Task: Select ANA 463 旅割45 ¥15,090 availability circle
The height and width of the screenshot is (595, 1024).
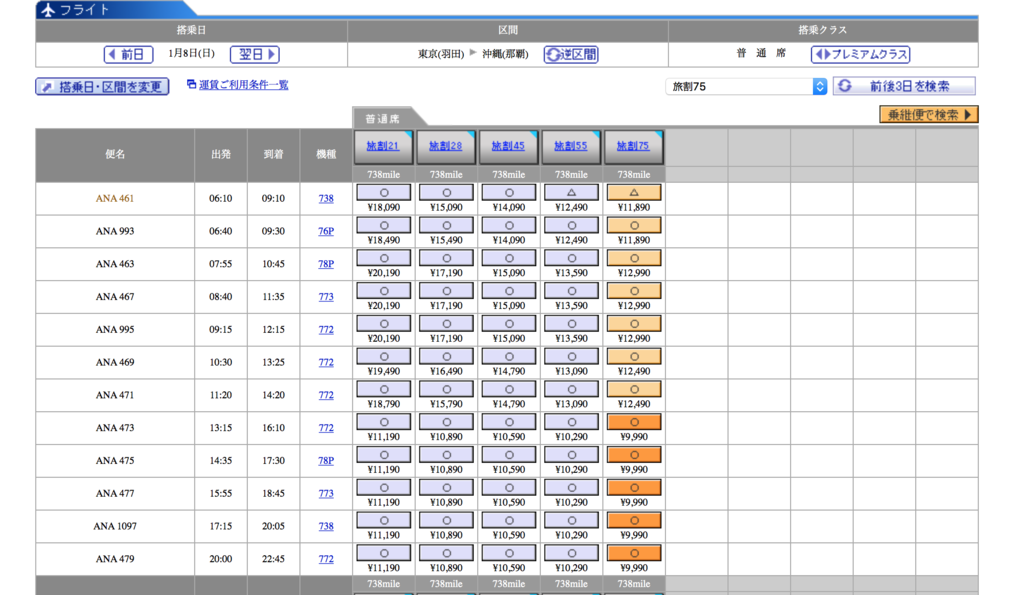Action: [x=509, y=258]
